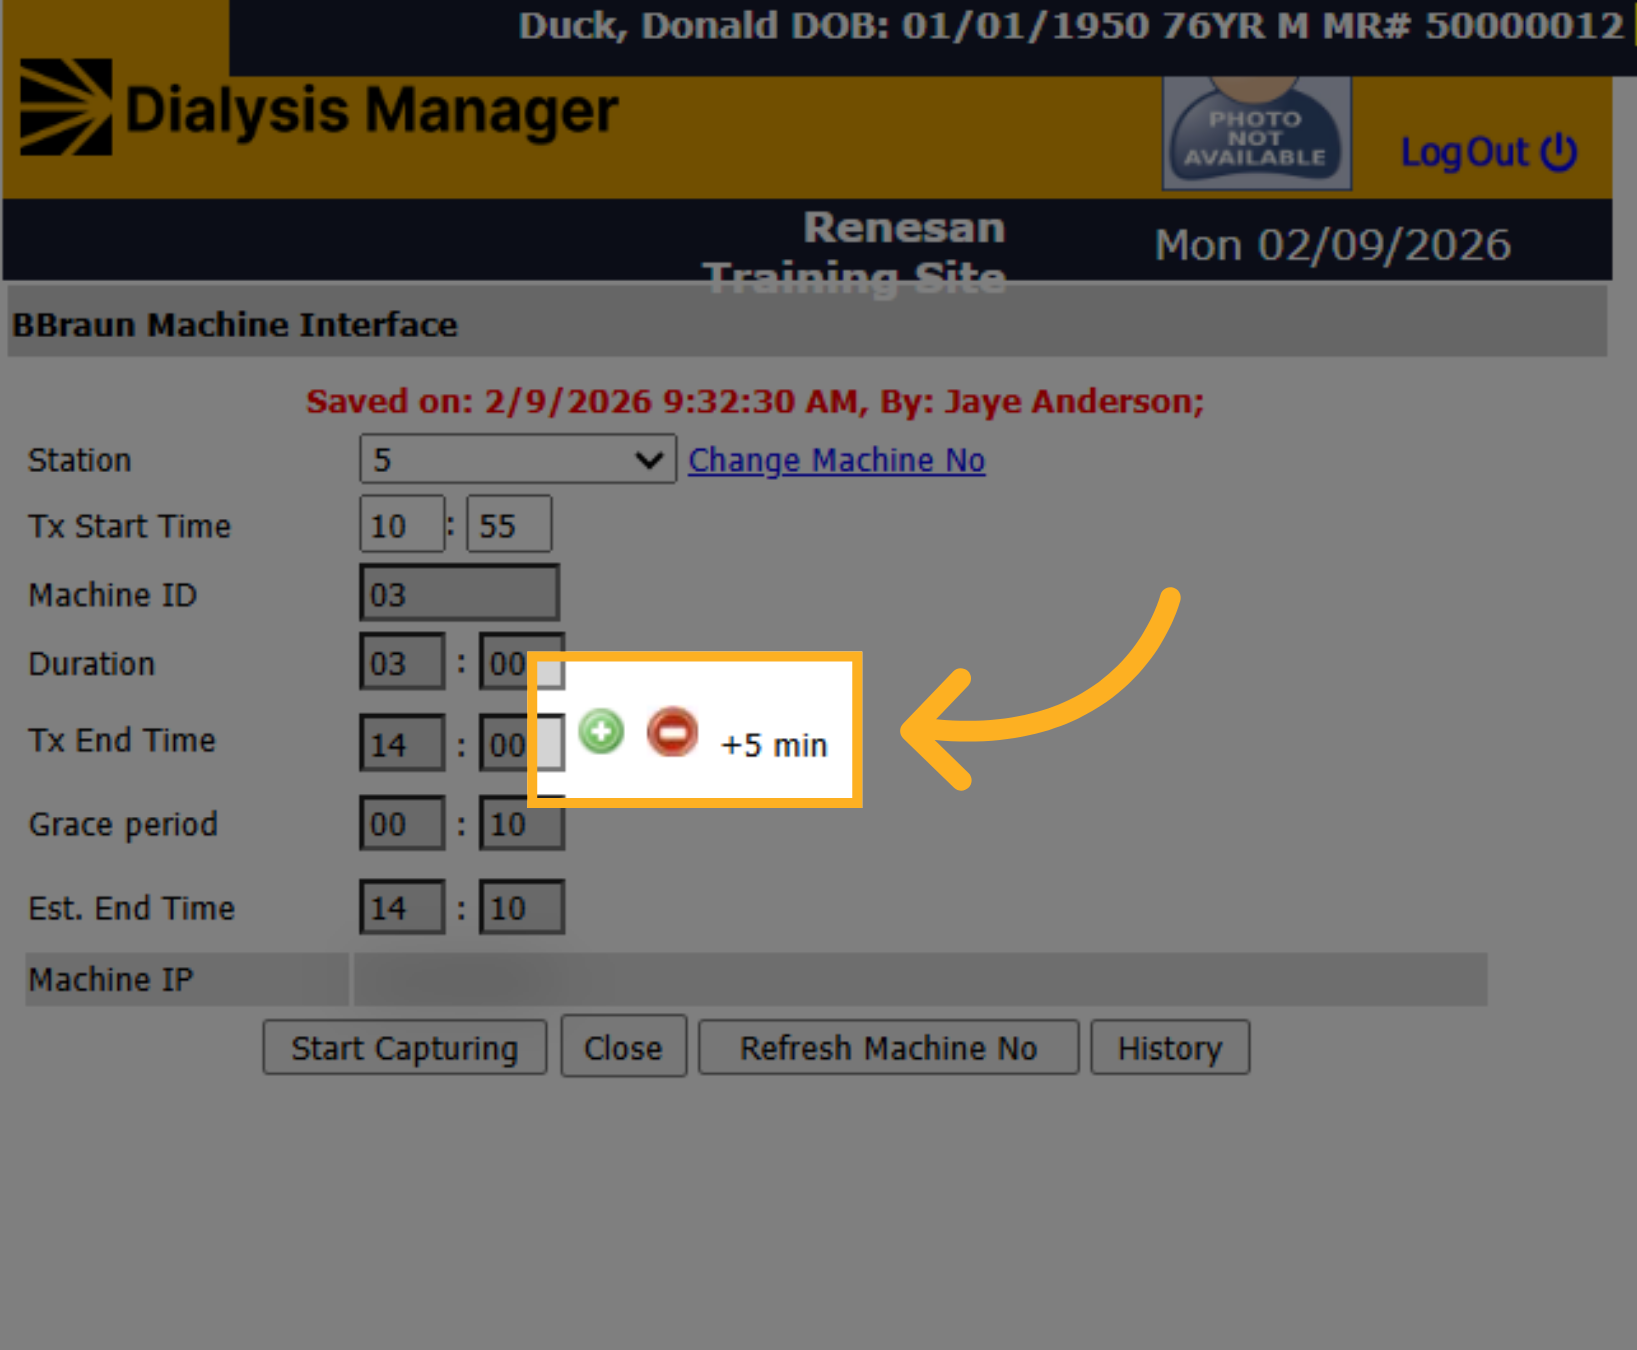Viewport: 1637px width, 1350px height.
Task: Click the Change Machine No link
Action: (836, 460)
